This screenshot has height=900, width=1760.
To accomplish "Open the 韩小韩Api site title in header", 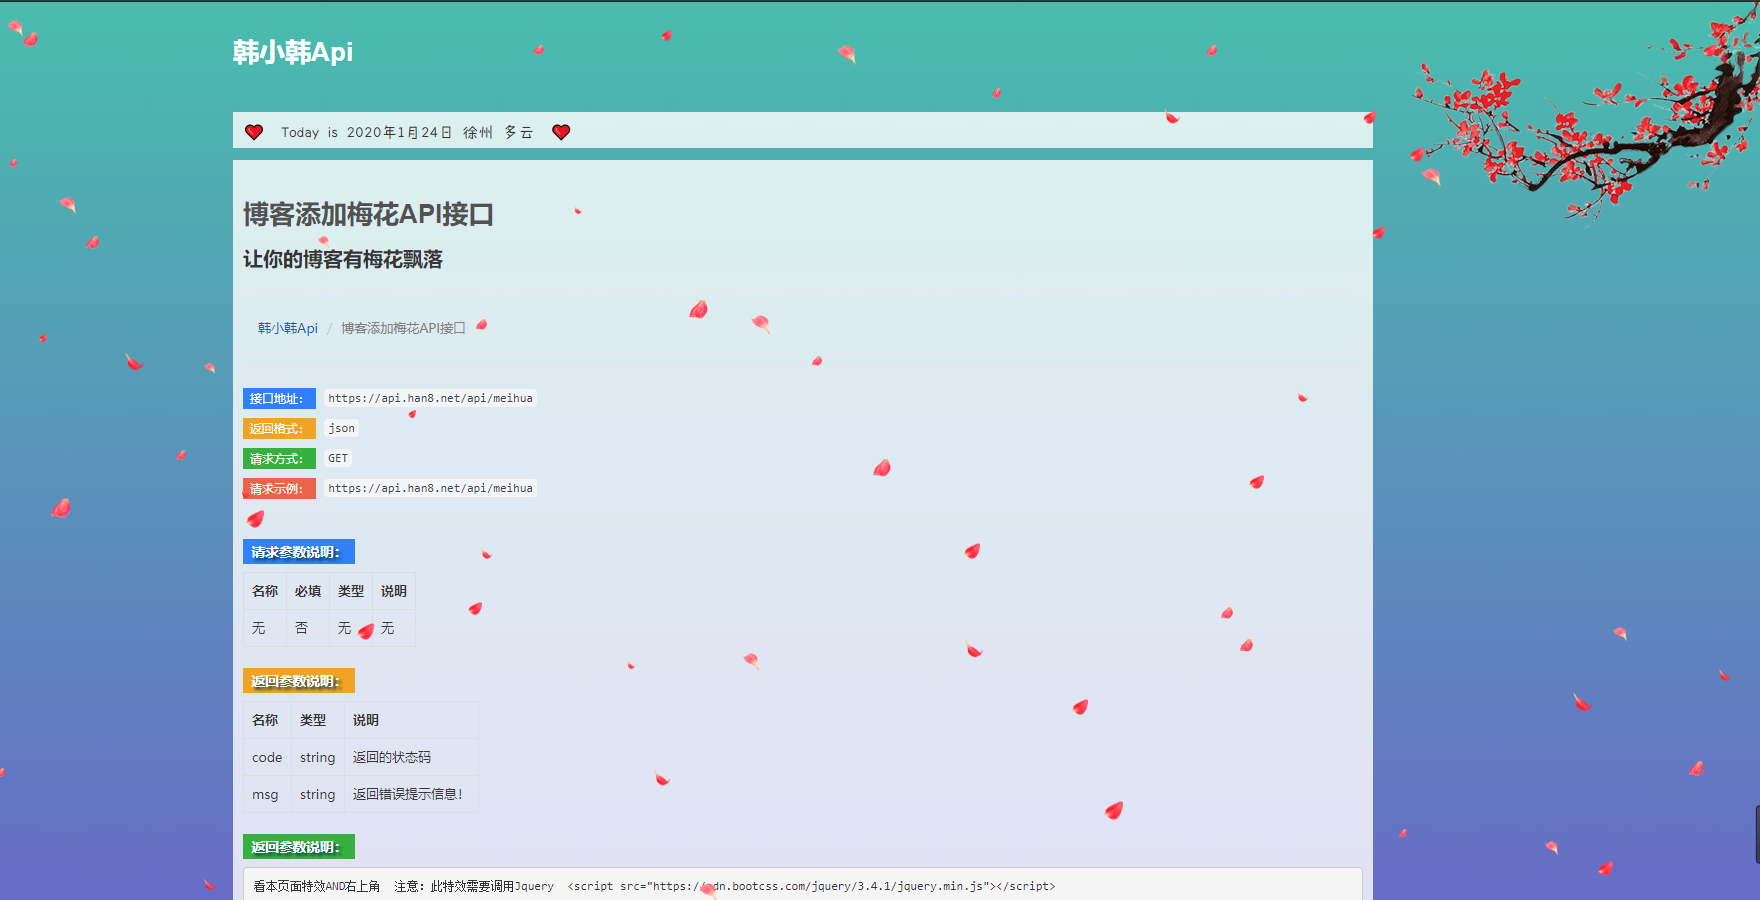I will point(293,52).
